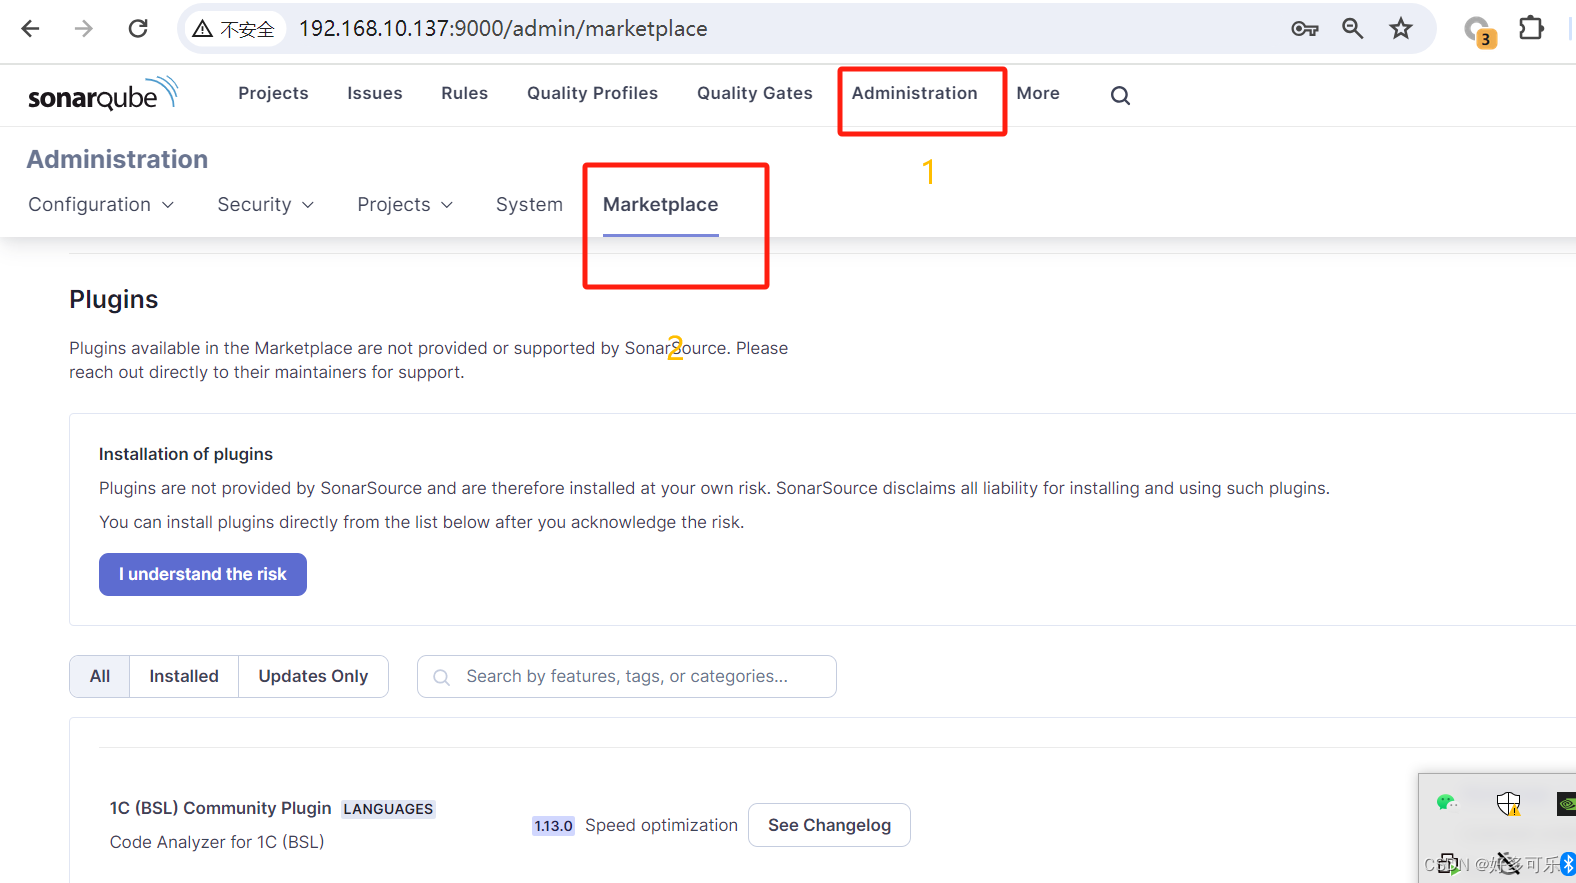Image resolution: width=1576 pixels, height=883 pixels.
Task: Open the More menu
Action: click(x=1038, y=93)
